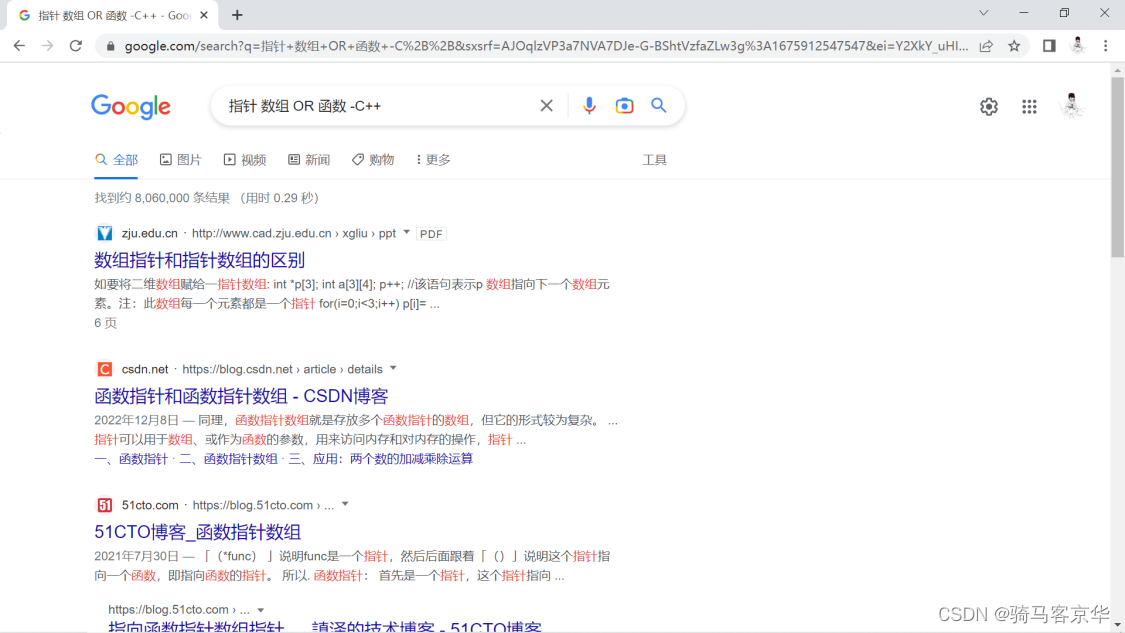Click the 51cto.com favicon
Image resolution: width=1125 pixels, height=633 pixels.
point(105,505)
